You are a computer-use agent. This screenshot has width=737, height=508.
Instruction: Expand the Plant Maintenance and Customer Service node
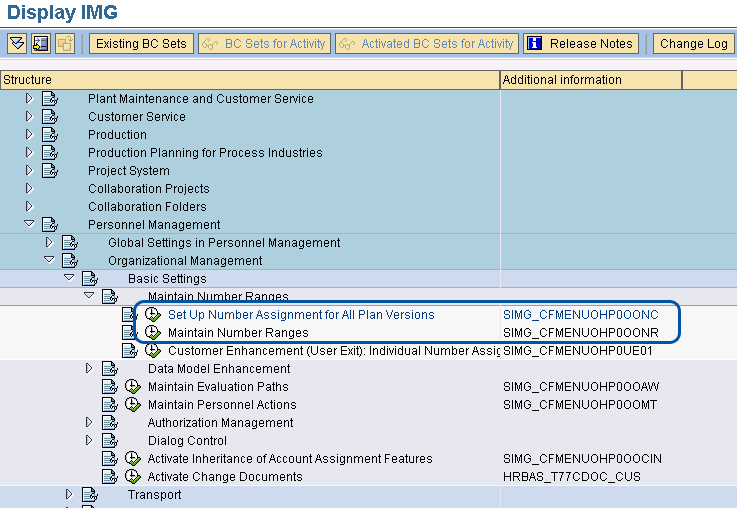coord(29,99)
